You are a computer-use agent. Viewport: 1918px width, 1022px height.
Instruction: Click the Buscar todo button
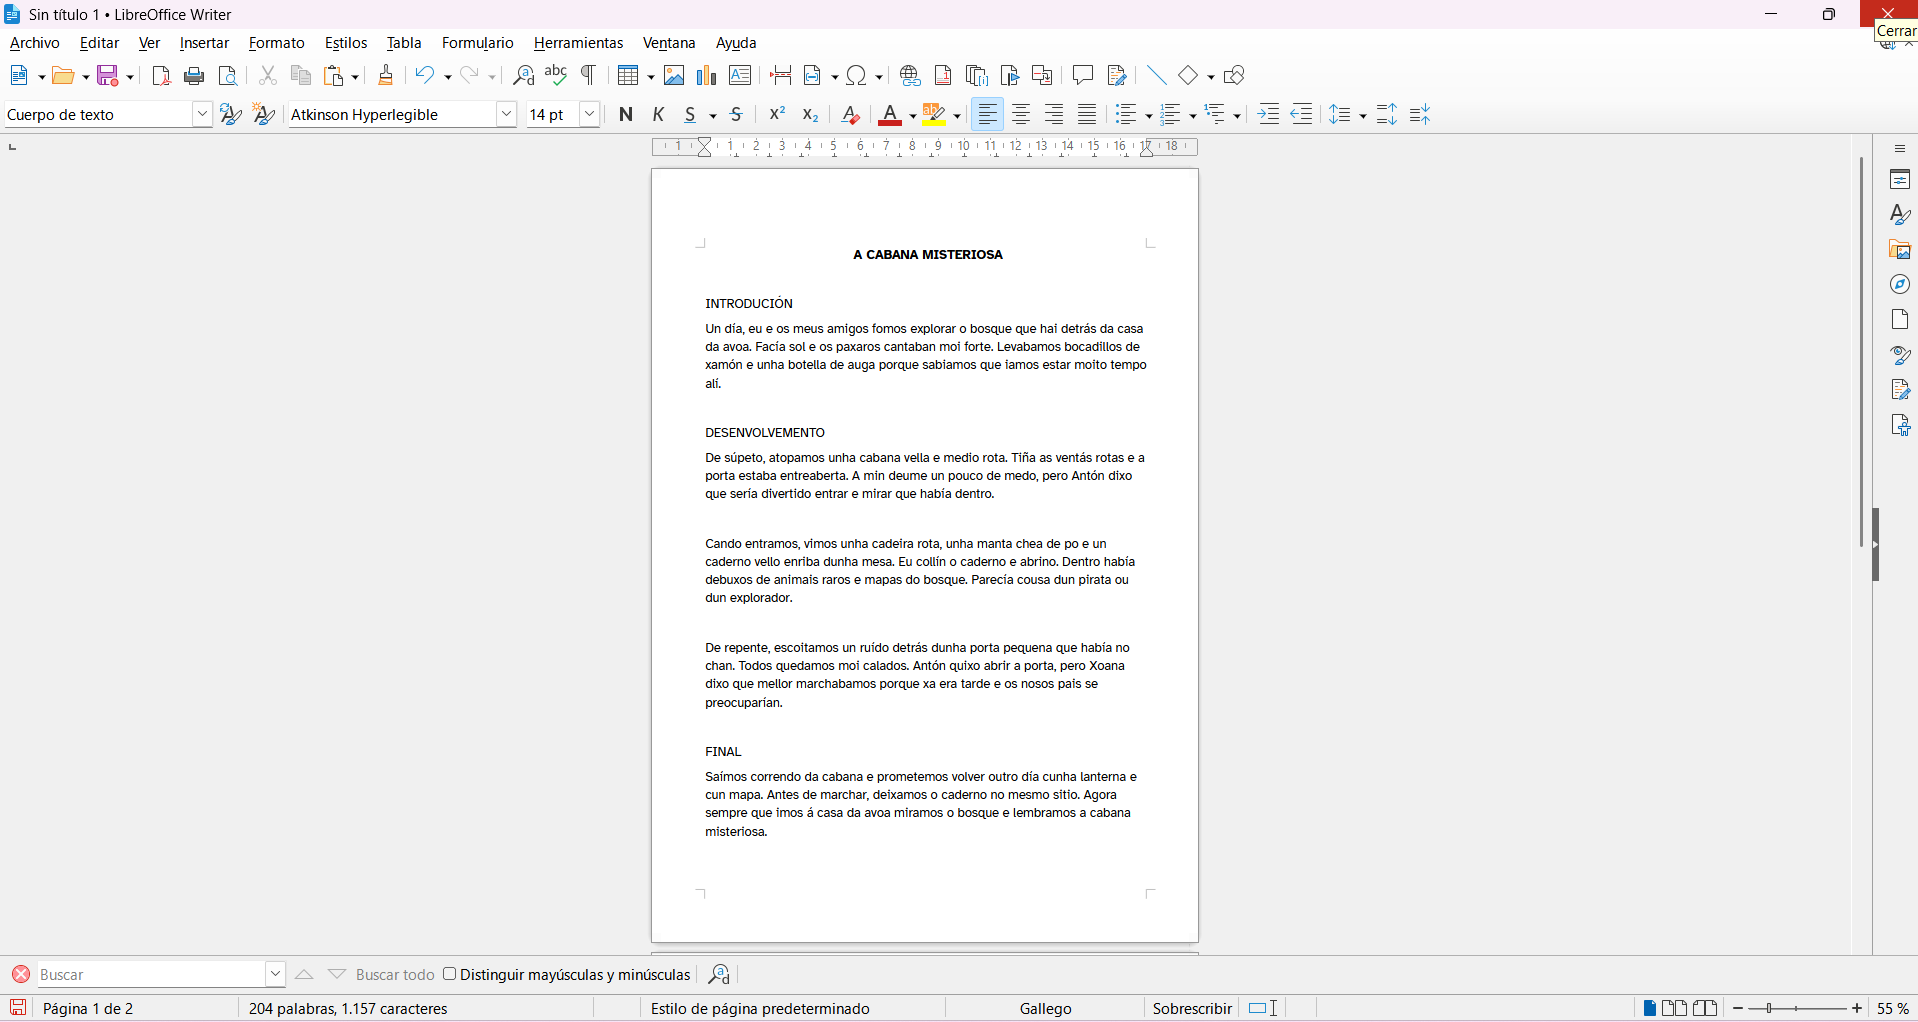click(395, 975)
